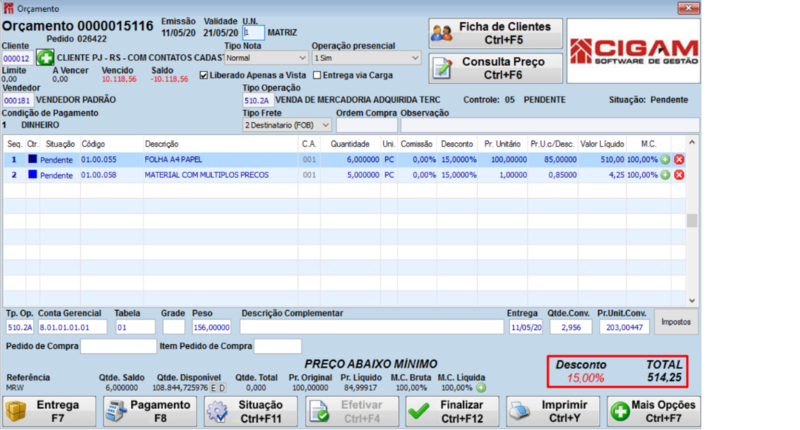Click the Descrição Complementar field
Viewport: 800px width, 430px height.
point(372,327)
